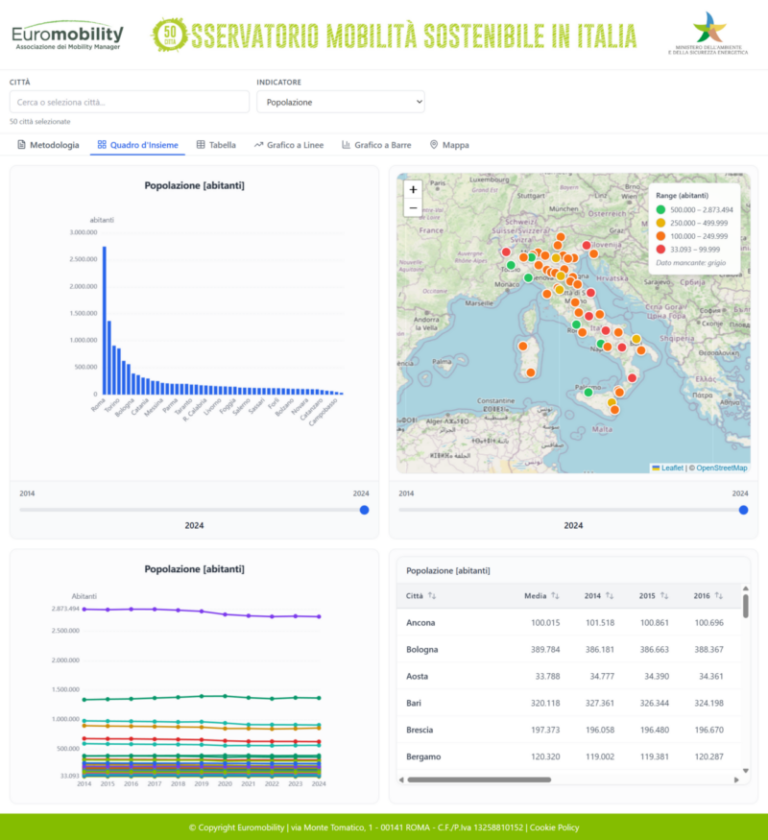Open the OpenStreetMap attribution link
This screenshot has width=768, height=840.
(721, 468)
